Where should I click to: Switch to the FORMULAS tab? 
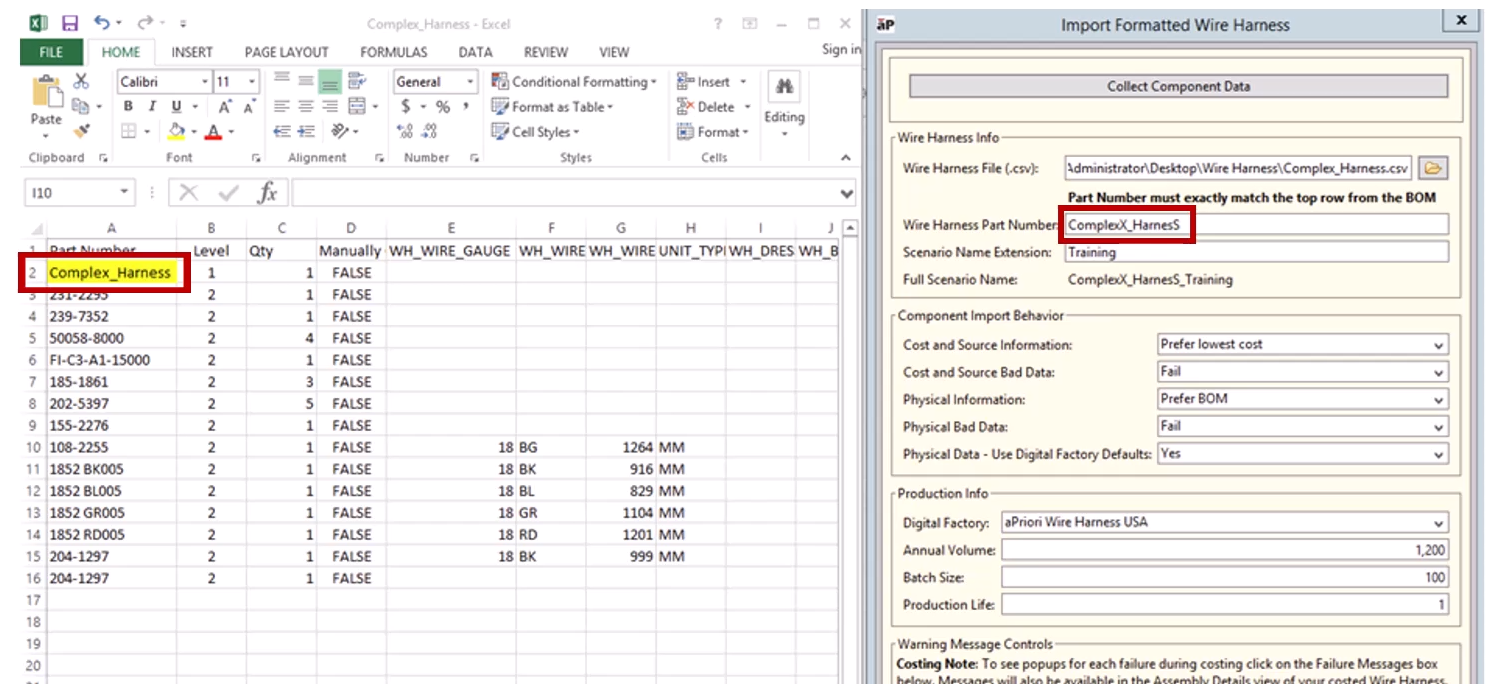tap(394, 52)
